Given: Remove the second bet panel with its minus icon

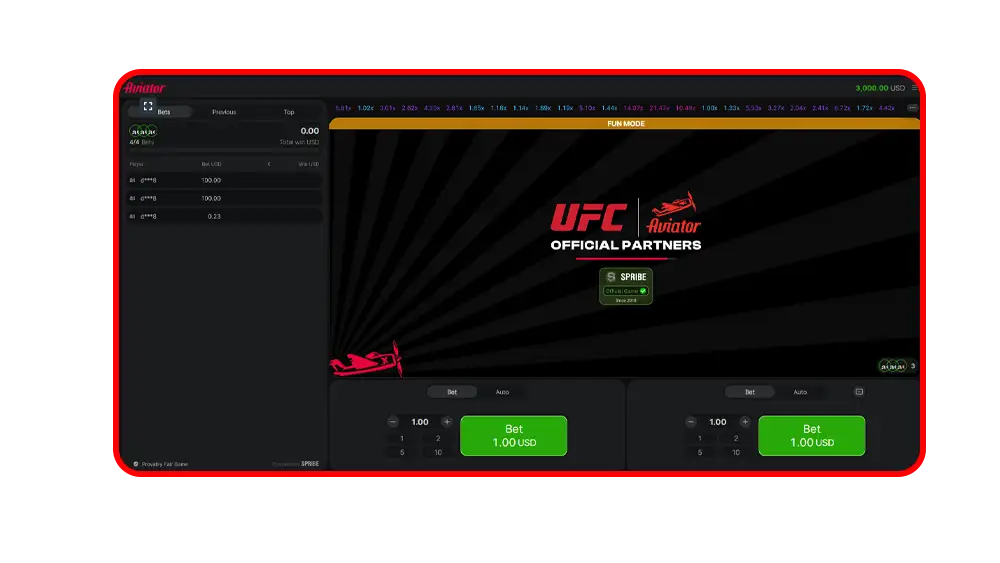Looking at the screenshot, I should click(859, 392).
